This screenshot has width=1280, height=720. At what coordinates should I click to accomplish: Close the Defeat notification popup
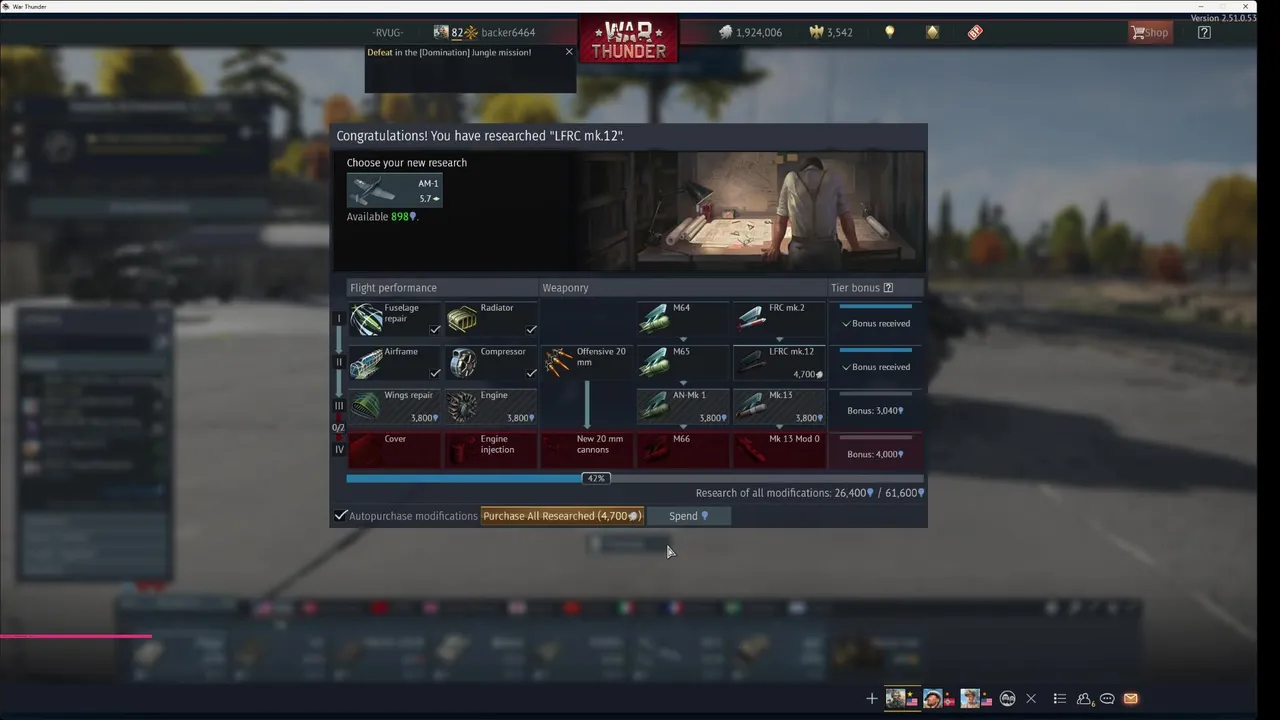tap(569, 52)
